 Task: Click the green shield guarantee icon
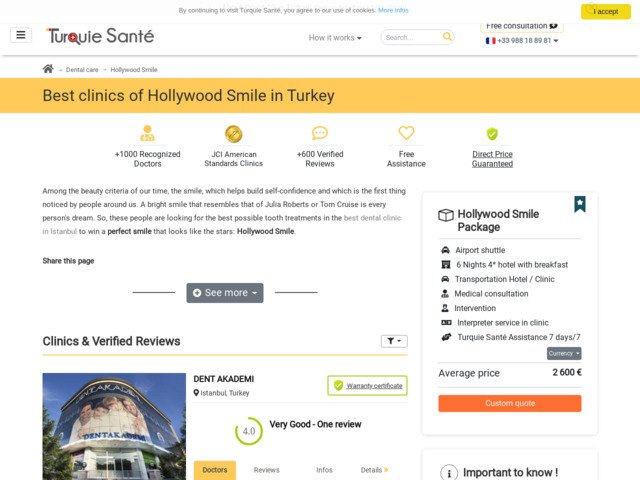(x=492, y=134)
